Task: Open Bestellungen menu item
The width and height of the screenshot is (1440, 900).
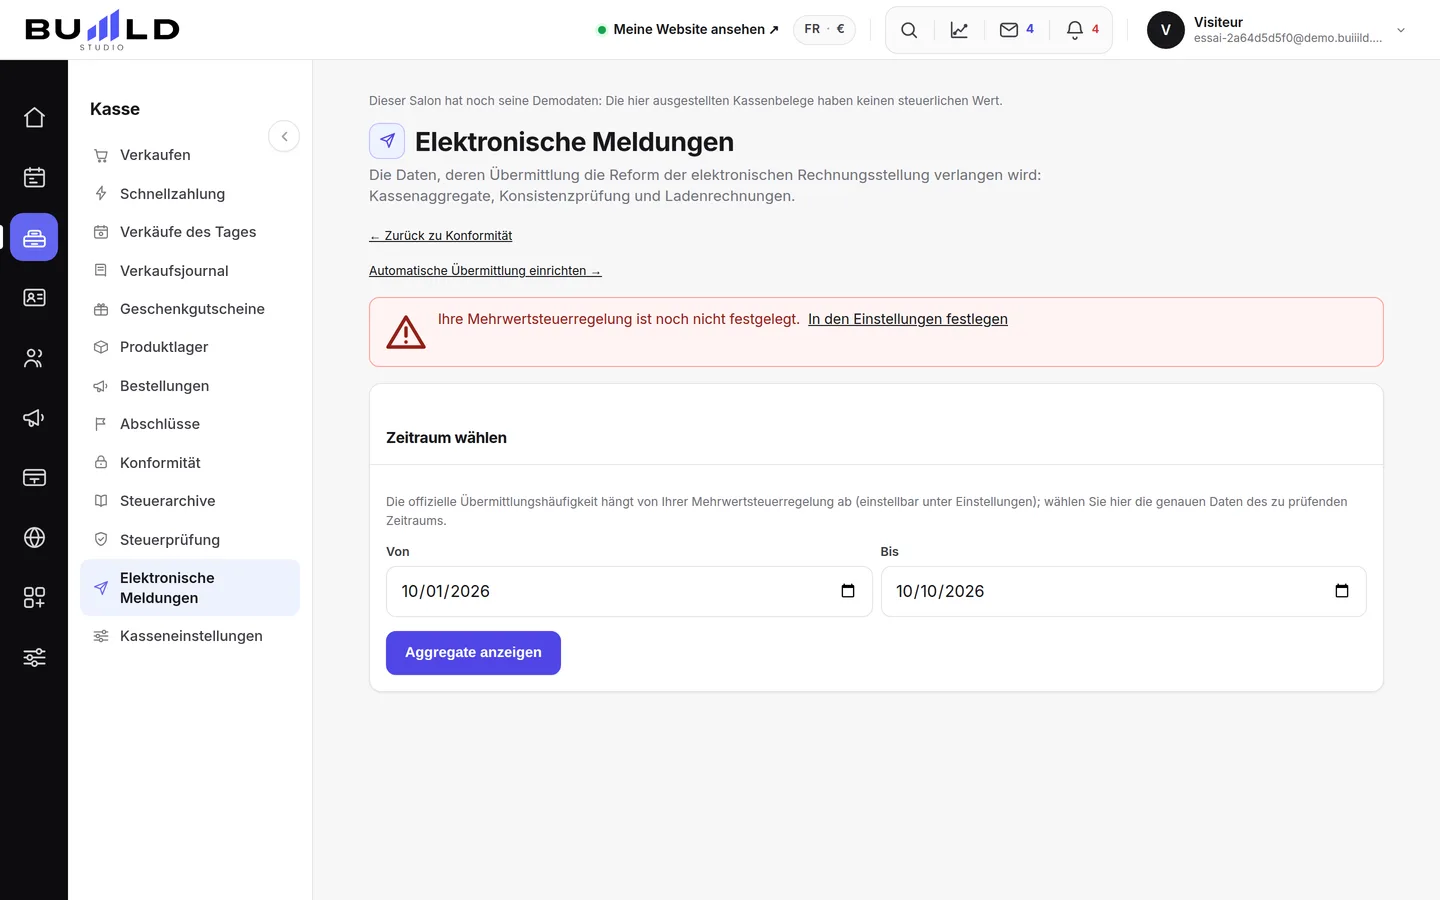Action: (190, 386)
